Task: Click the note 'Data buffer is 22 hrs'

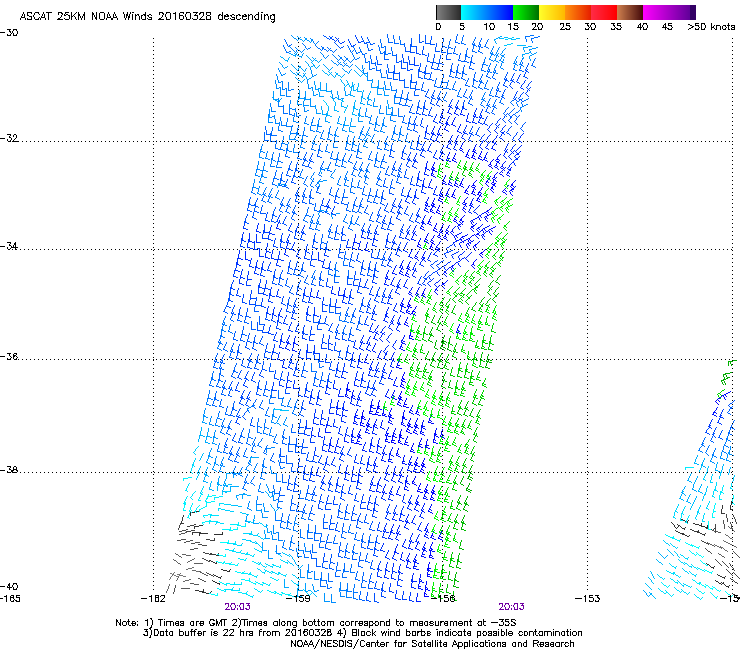Action: pyautogui.click(x=204, y=633)
